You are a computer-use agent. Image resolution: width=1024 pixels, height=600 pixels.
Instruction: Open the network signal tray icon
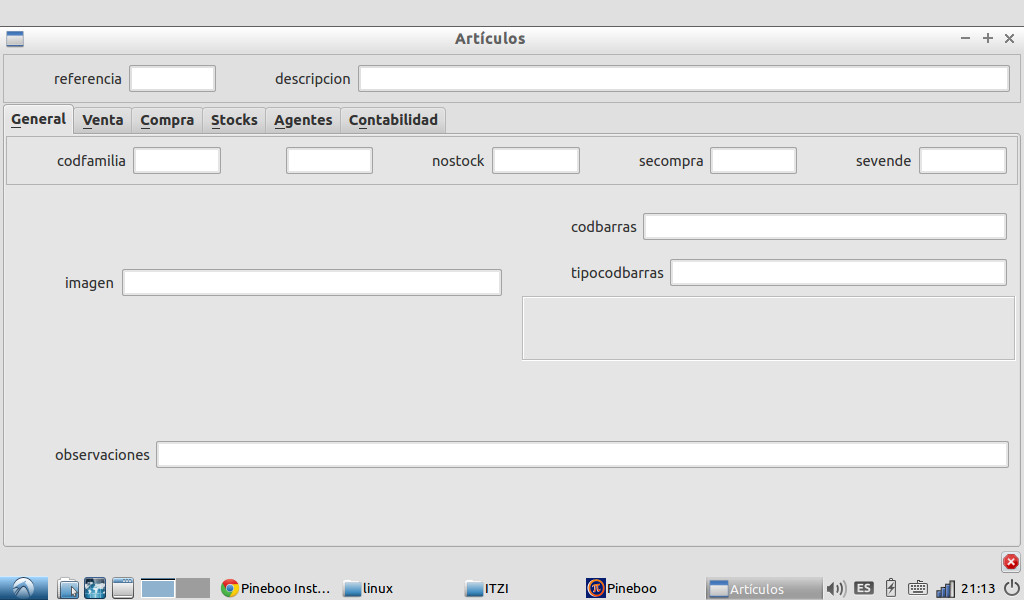click(945, 588)
